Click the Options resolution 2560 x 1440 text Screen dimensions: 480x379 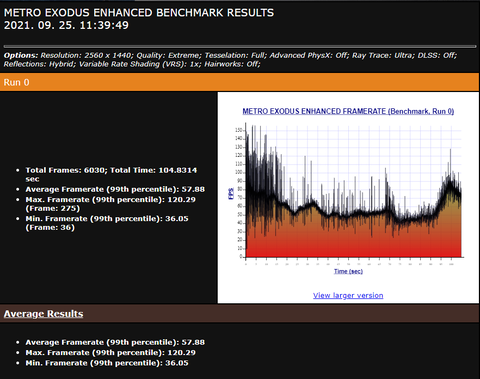[x=86, y=55]
